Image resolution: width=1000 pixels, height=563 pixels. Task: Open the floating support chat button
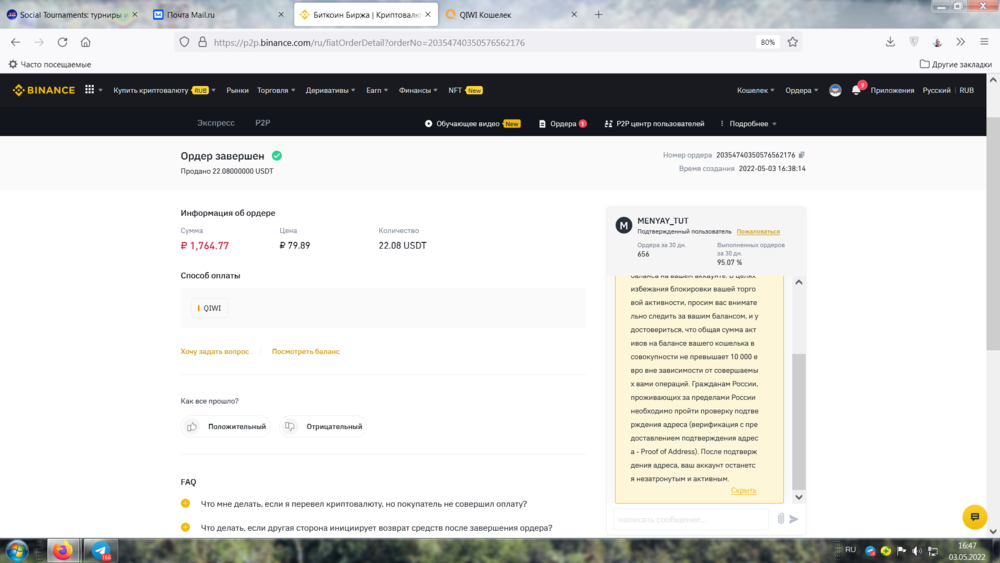click(x=974, y=517)
